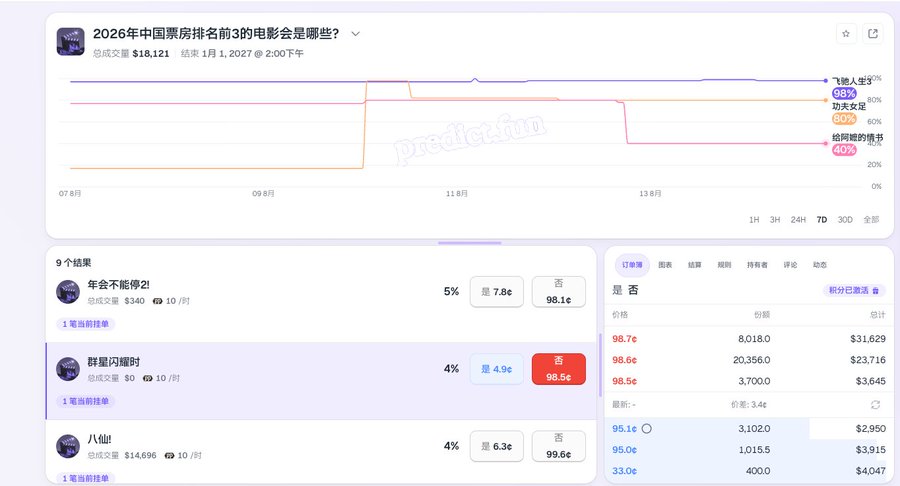Viewport: 900px width, 486px height.
Task: Click the market clapperboard icon beside the title
Action: click(71, 41)
